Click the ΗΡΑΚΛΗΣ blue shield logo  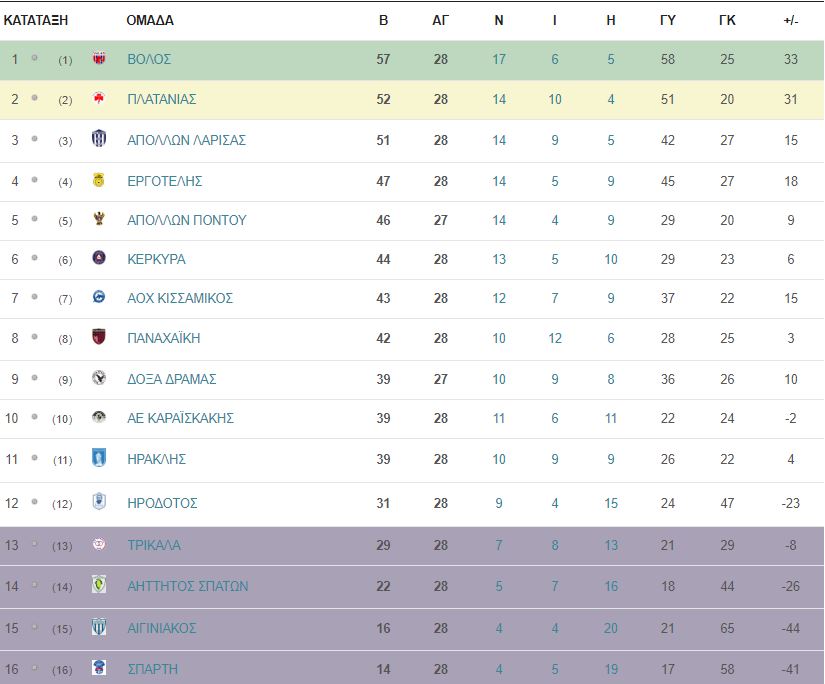pyautogui.click(x=98, y=459)
